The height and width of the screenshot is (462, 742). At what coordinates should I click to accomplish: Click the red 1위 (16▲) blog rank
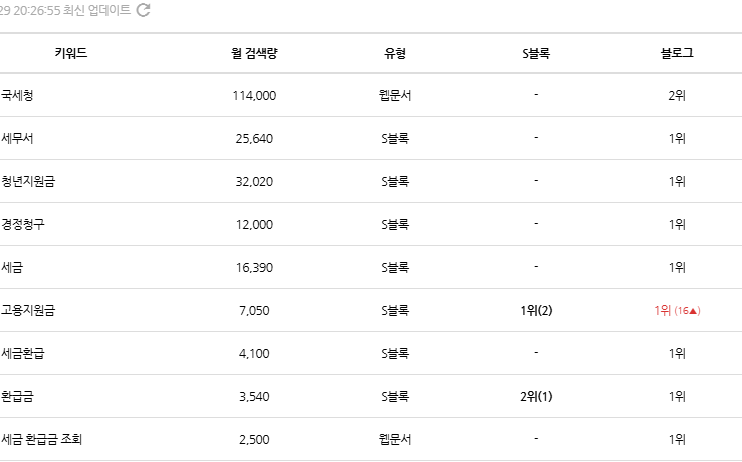point(677,311)
